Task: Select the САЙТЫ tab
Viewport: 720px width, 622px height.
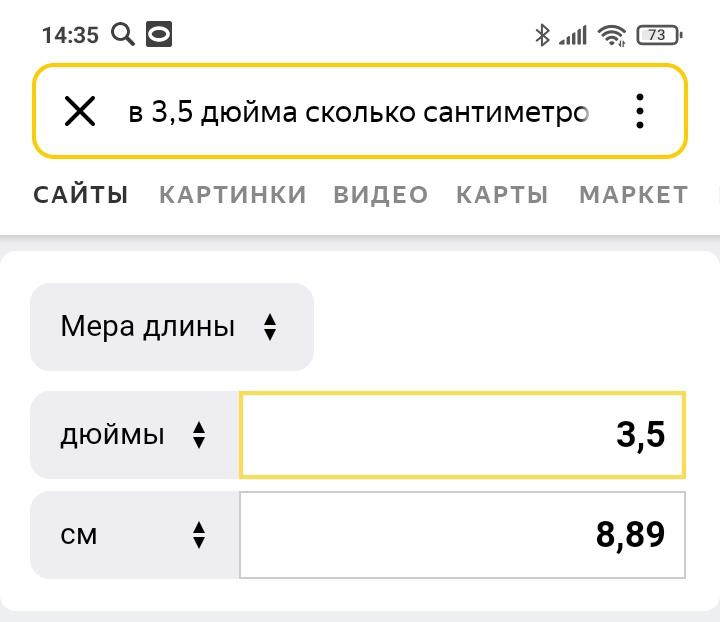Action: tap(81, 194)
